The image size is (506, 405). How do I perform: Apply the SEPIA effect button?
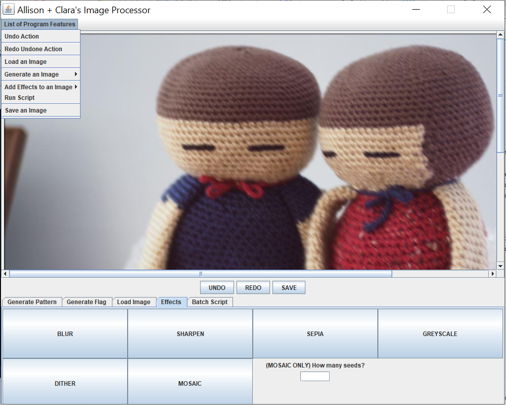click(x=315, y=334)
